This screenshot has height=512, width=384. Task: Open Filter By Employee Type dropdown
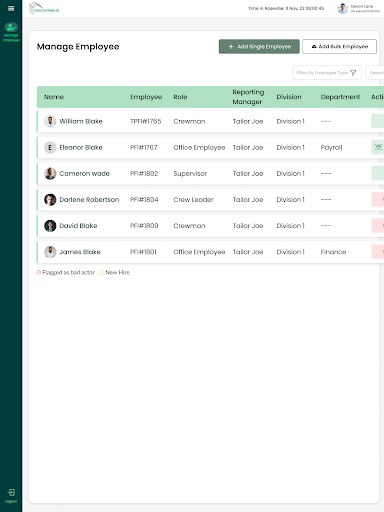(x=327, y=73)
